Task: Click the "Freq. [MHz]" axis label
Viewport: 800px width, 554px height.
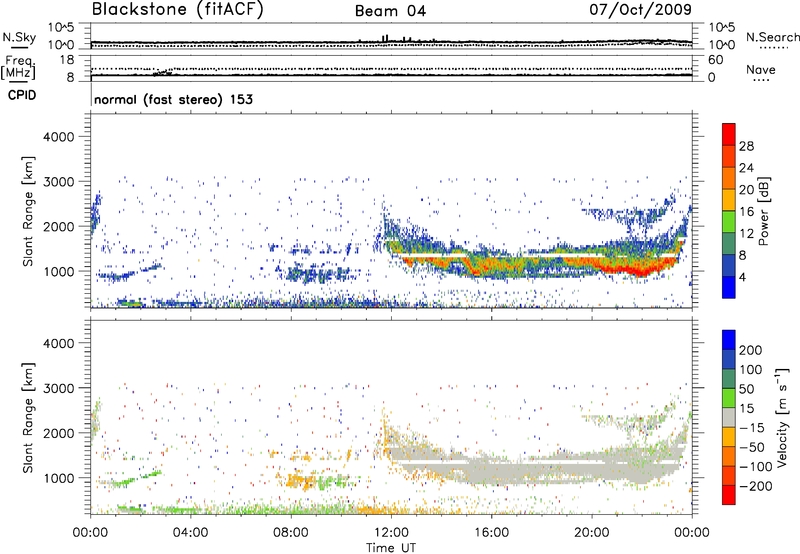Action: (x=18, y=67)
